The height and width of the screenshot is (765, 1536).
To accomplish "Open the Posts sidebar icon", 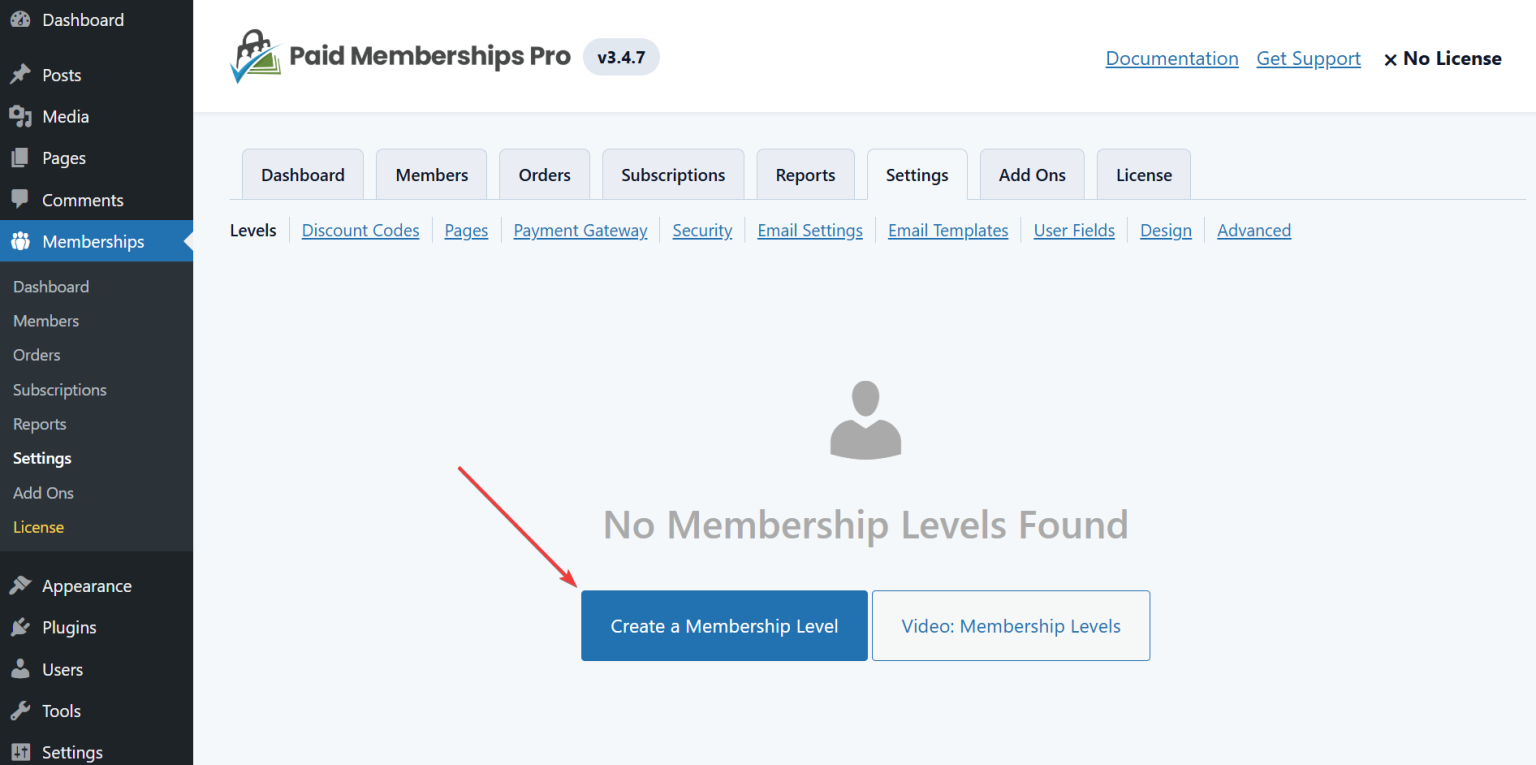I will [x=23, y=74].
